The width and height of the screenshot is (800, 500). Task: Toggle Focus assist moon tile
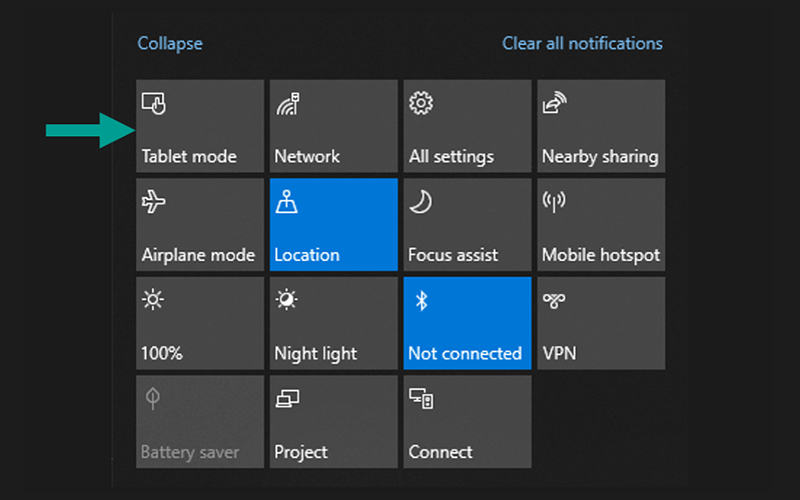(467, 224)
